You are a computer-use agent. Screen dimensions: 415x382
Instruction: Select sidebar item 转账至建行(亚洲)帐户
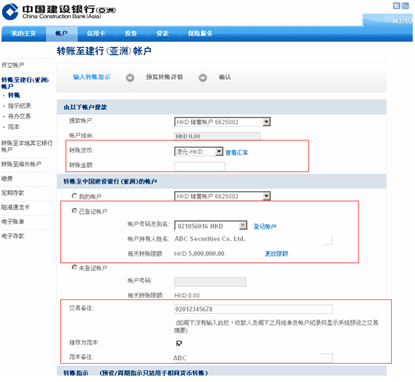click(25, 83)
